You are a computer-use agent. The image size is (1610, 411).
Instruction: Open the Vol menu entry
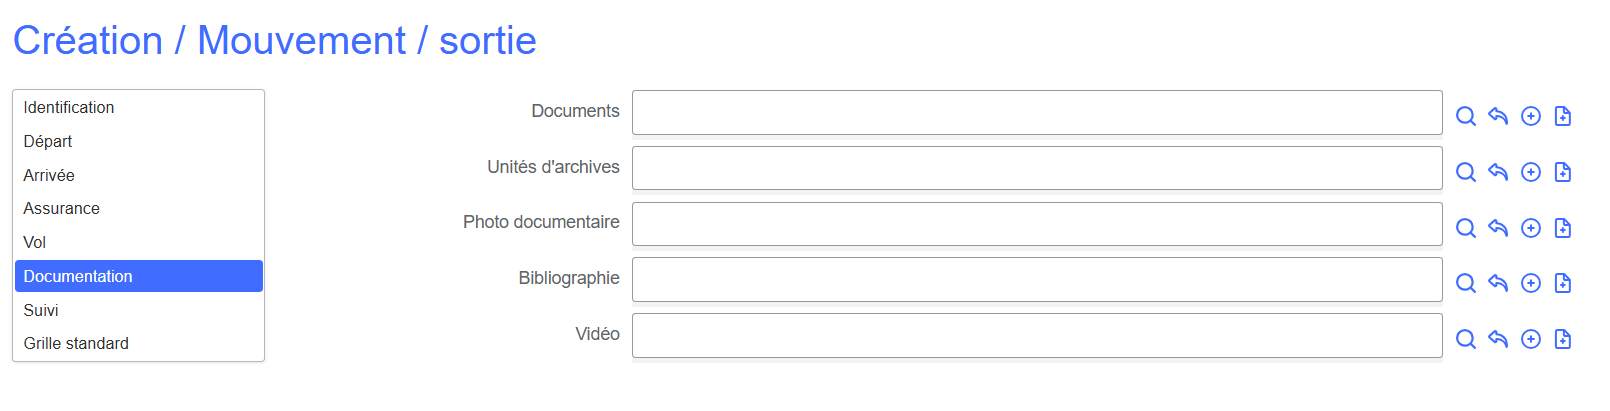(35, 242)
